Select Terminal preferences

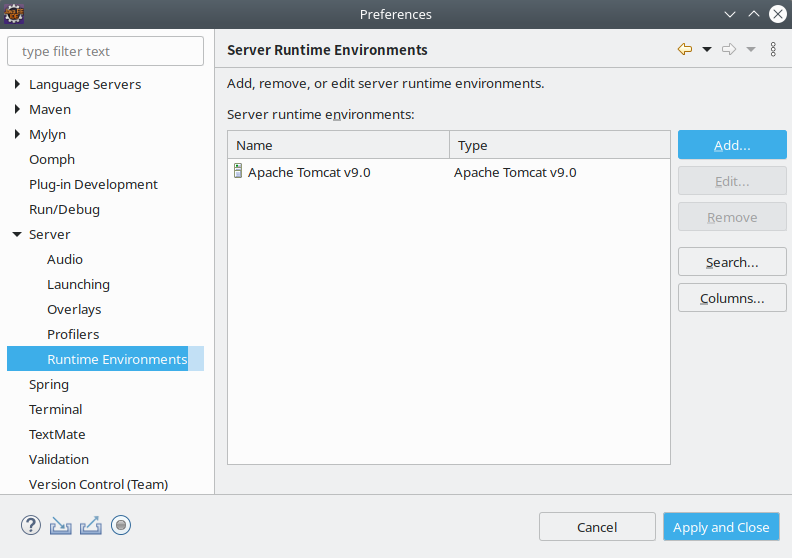click(56, 410)
